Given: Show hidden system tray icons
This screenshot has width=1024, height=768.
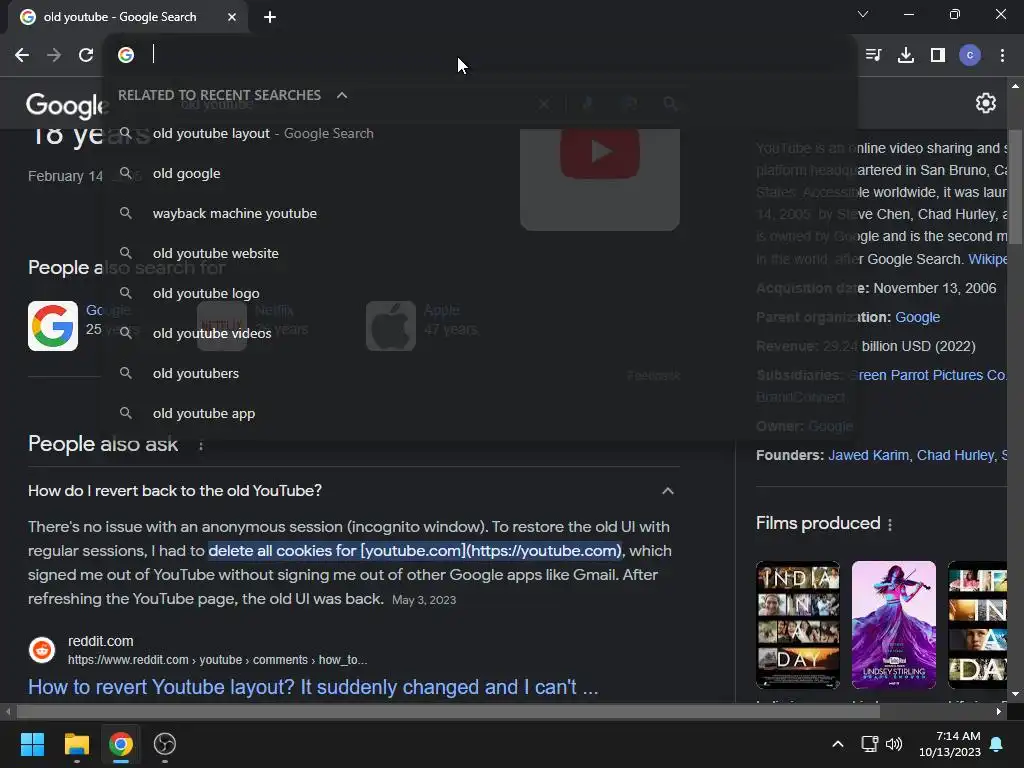Looking at the screenshot, I should point(838,744).
